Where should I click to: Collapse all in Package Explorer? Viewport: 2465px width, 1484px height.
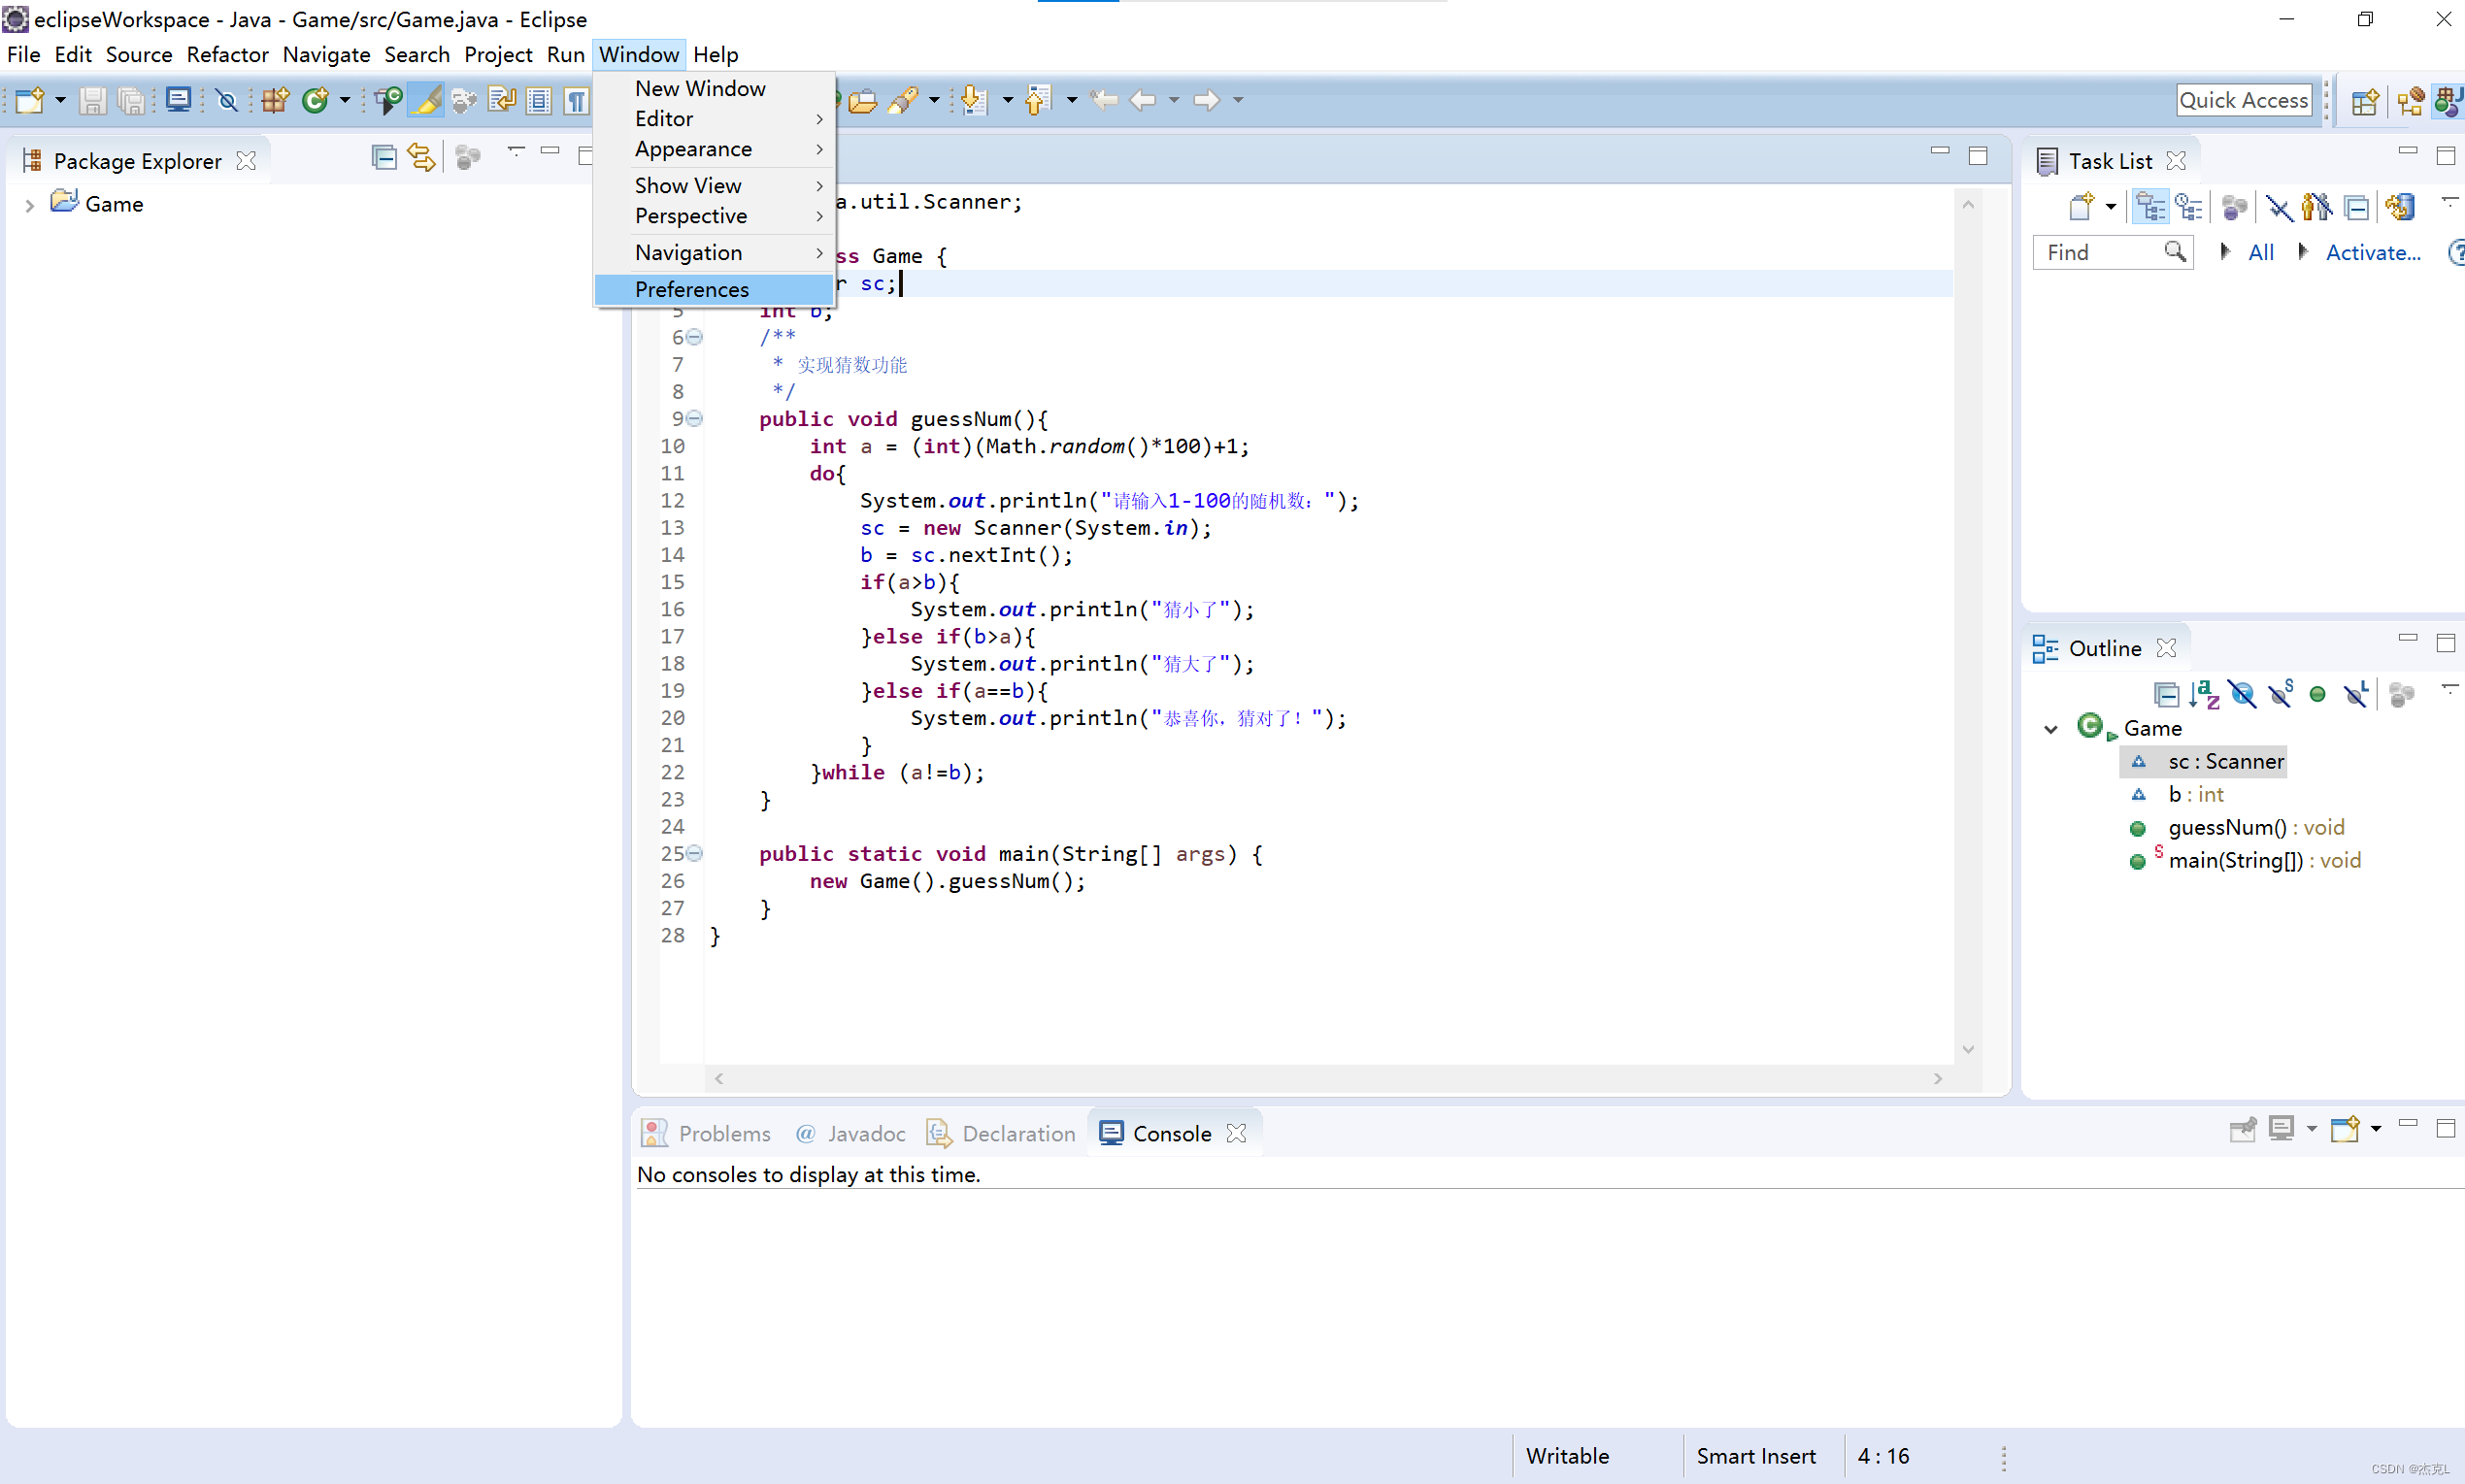coord(384,158)
